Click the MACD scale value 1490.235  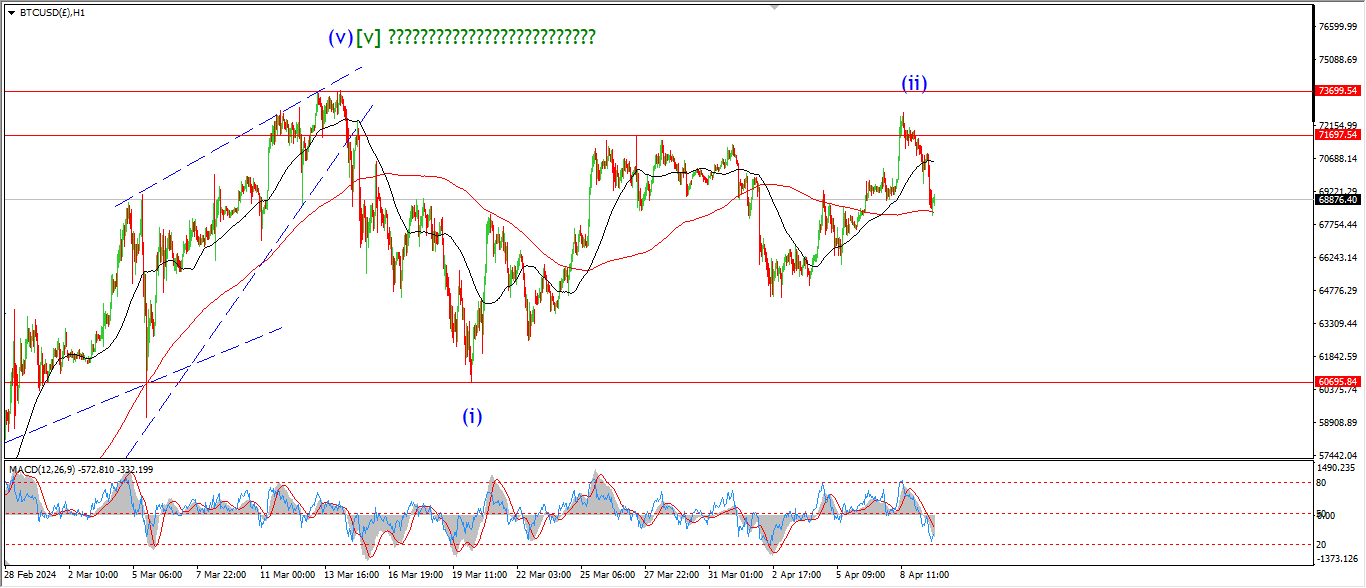[1337, 467]
